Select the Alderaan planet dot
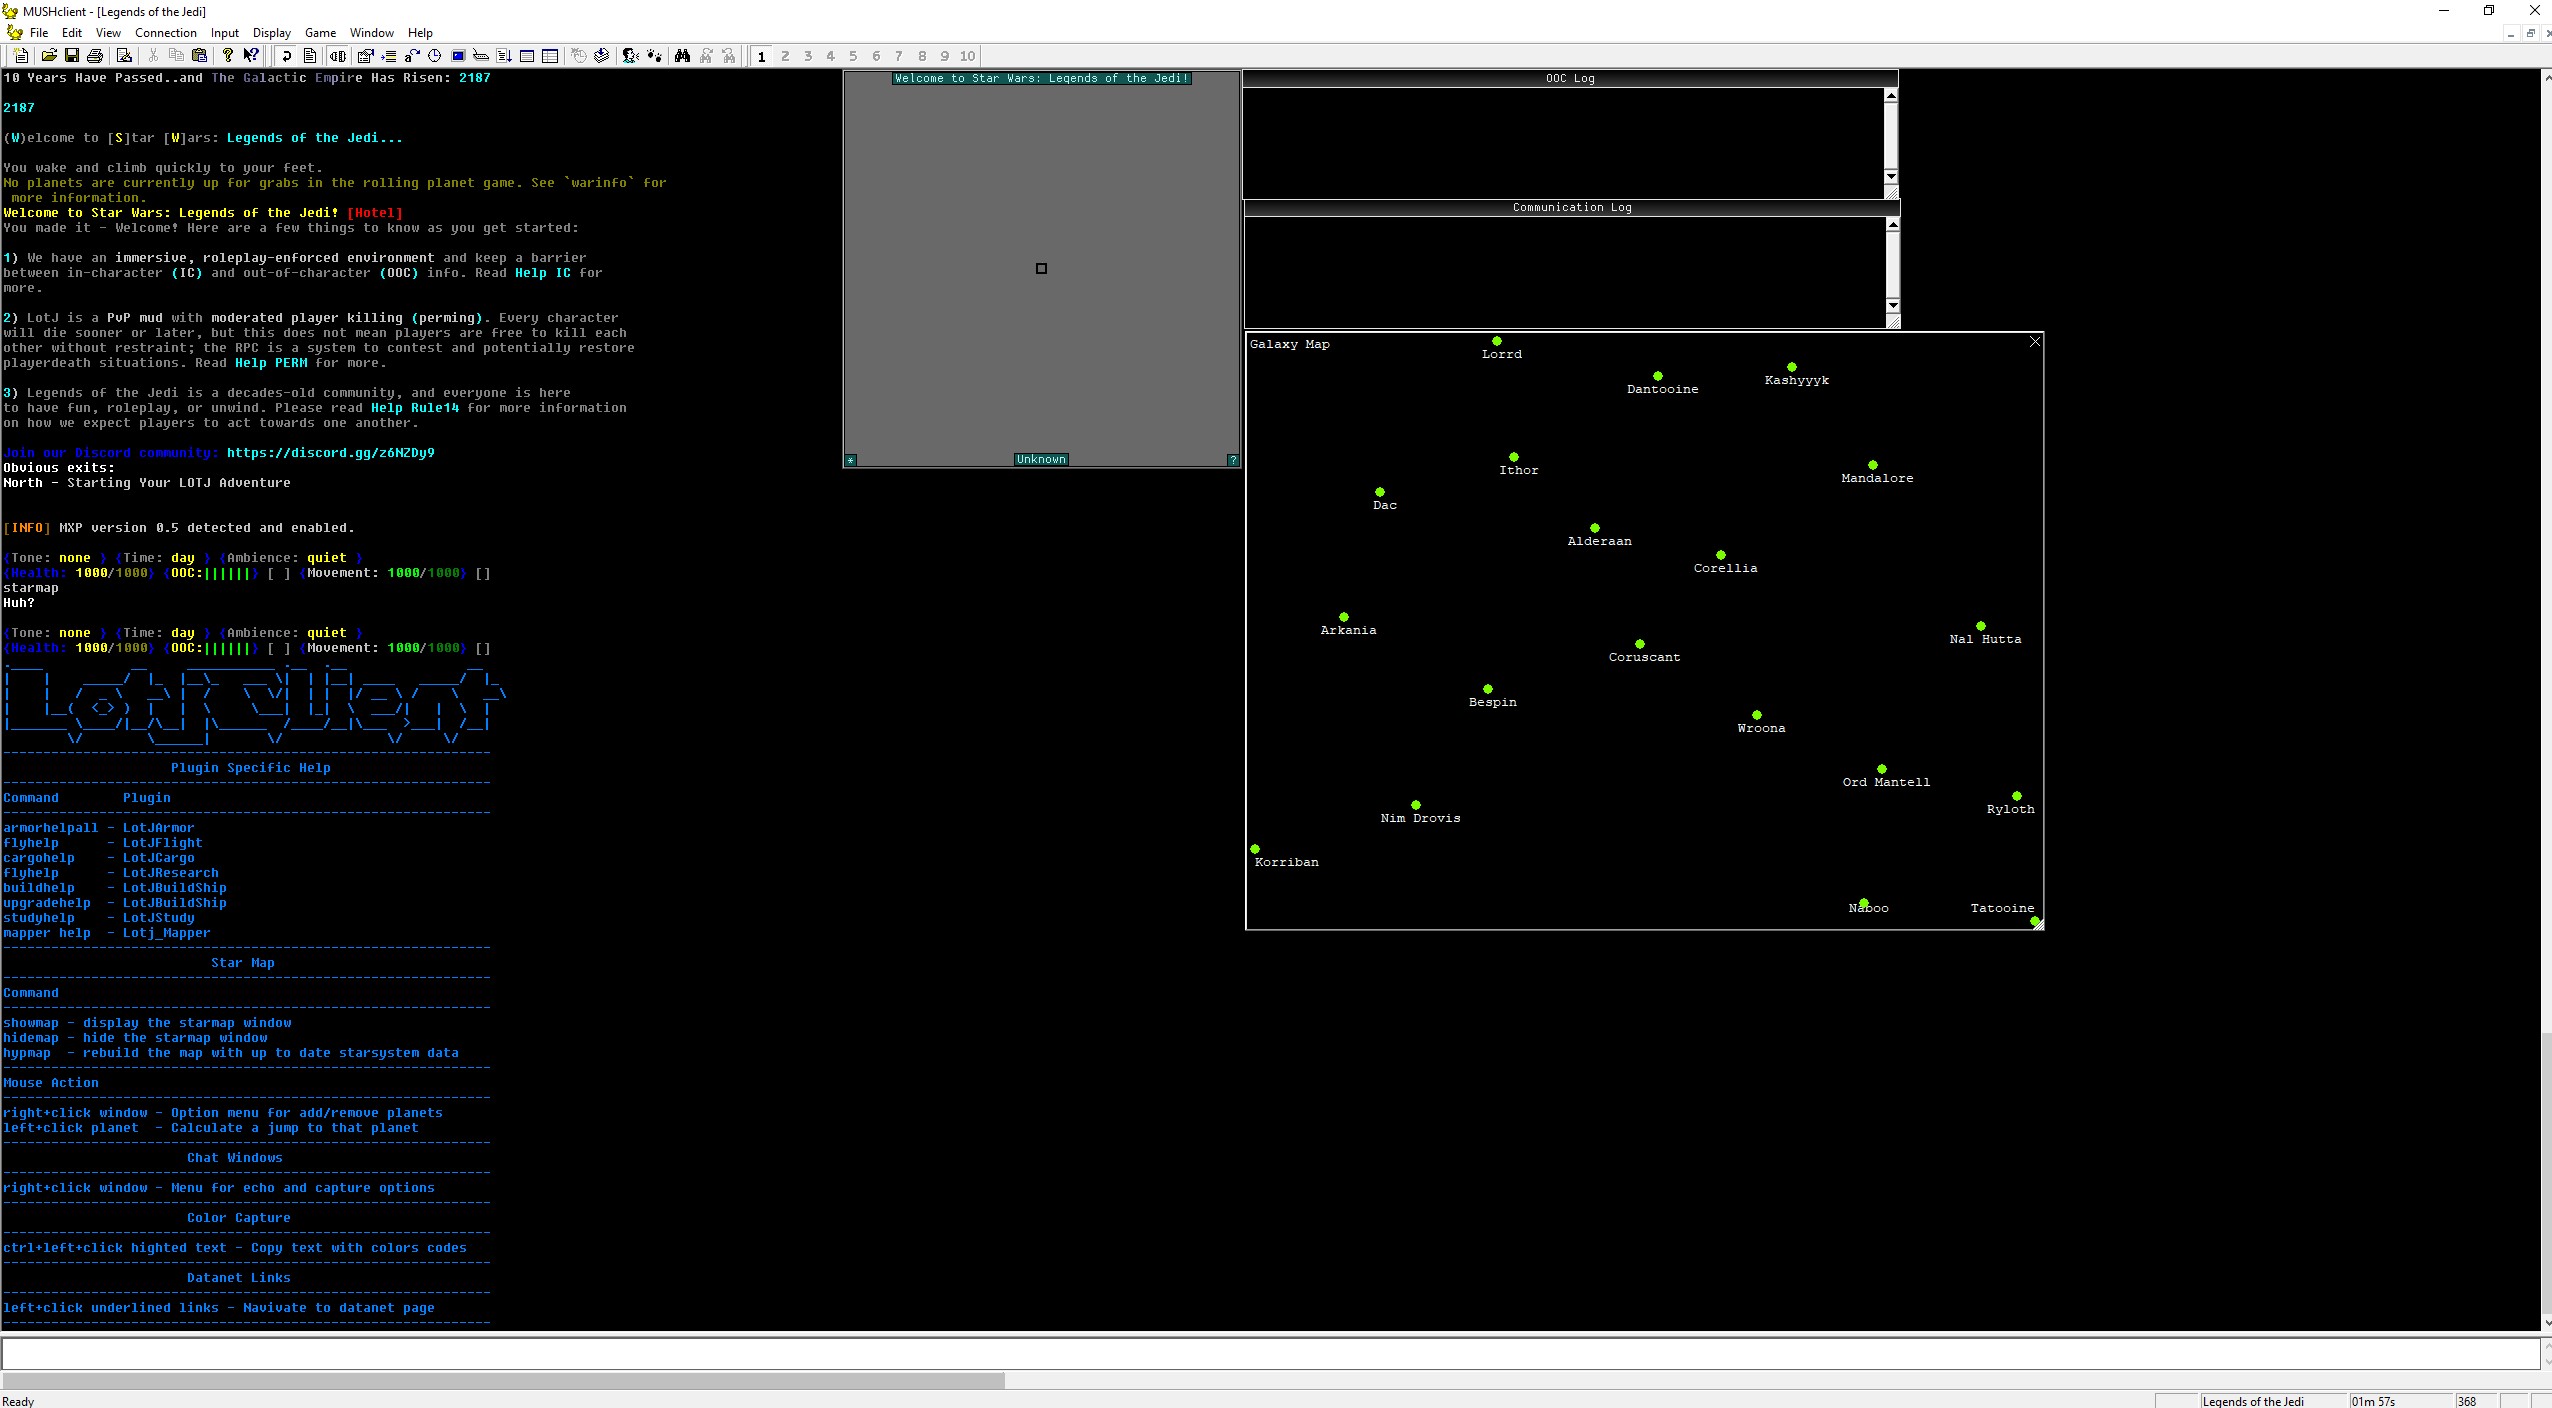This screenshot has width=2552, height=1408. [1595, 528]
